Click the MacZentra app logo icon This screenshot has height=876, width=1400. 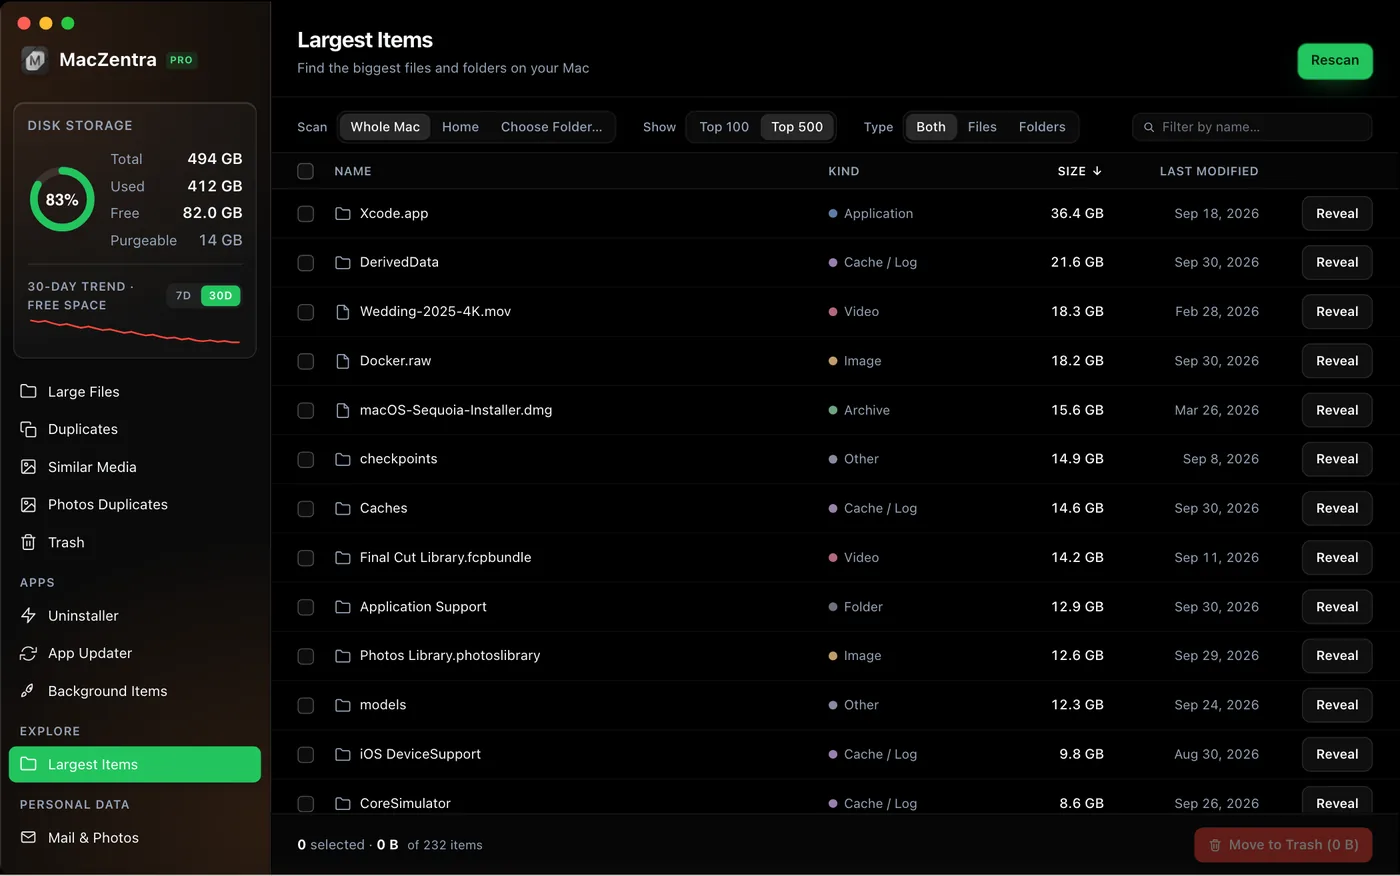(35, 60)
